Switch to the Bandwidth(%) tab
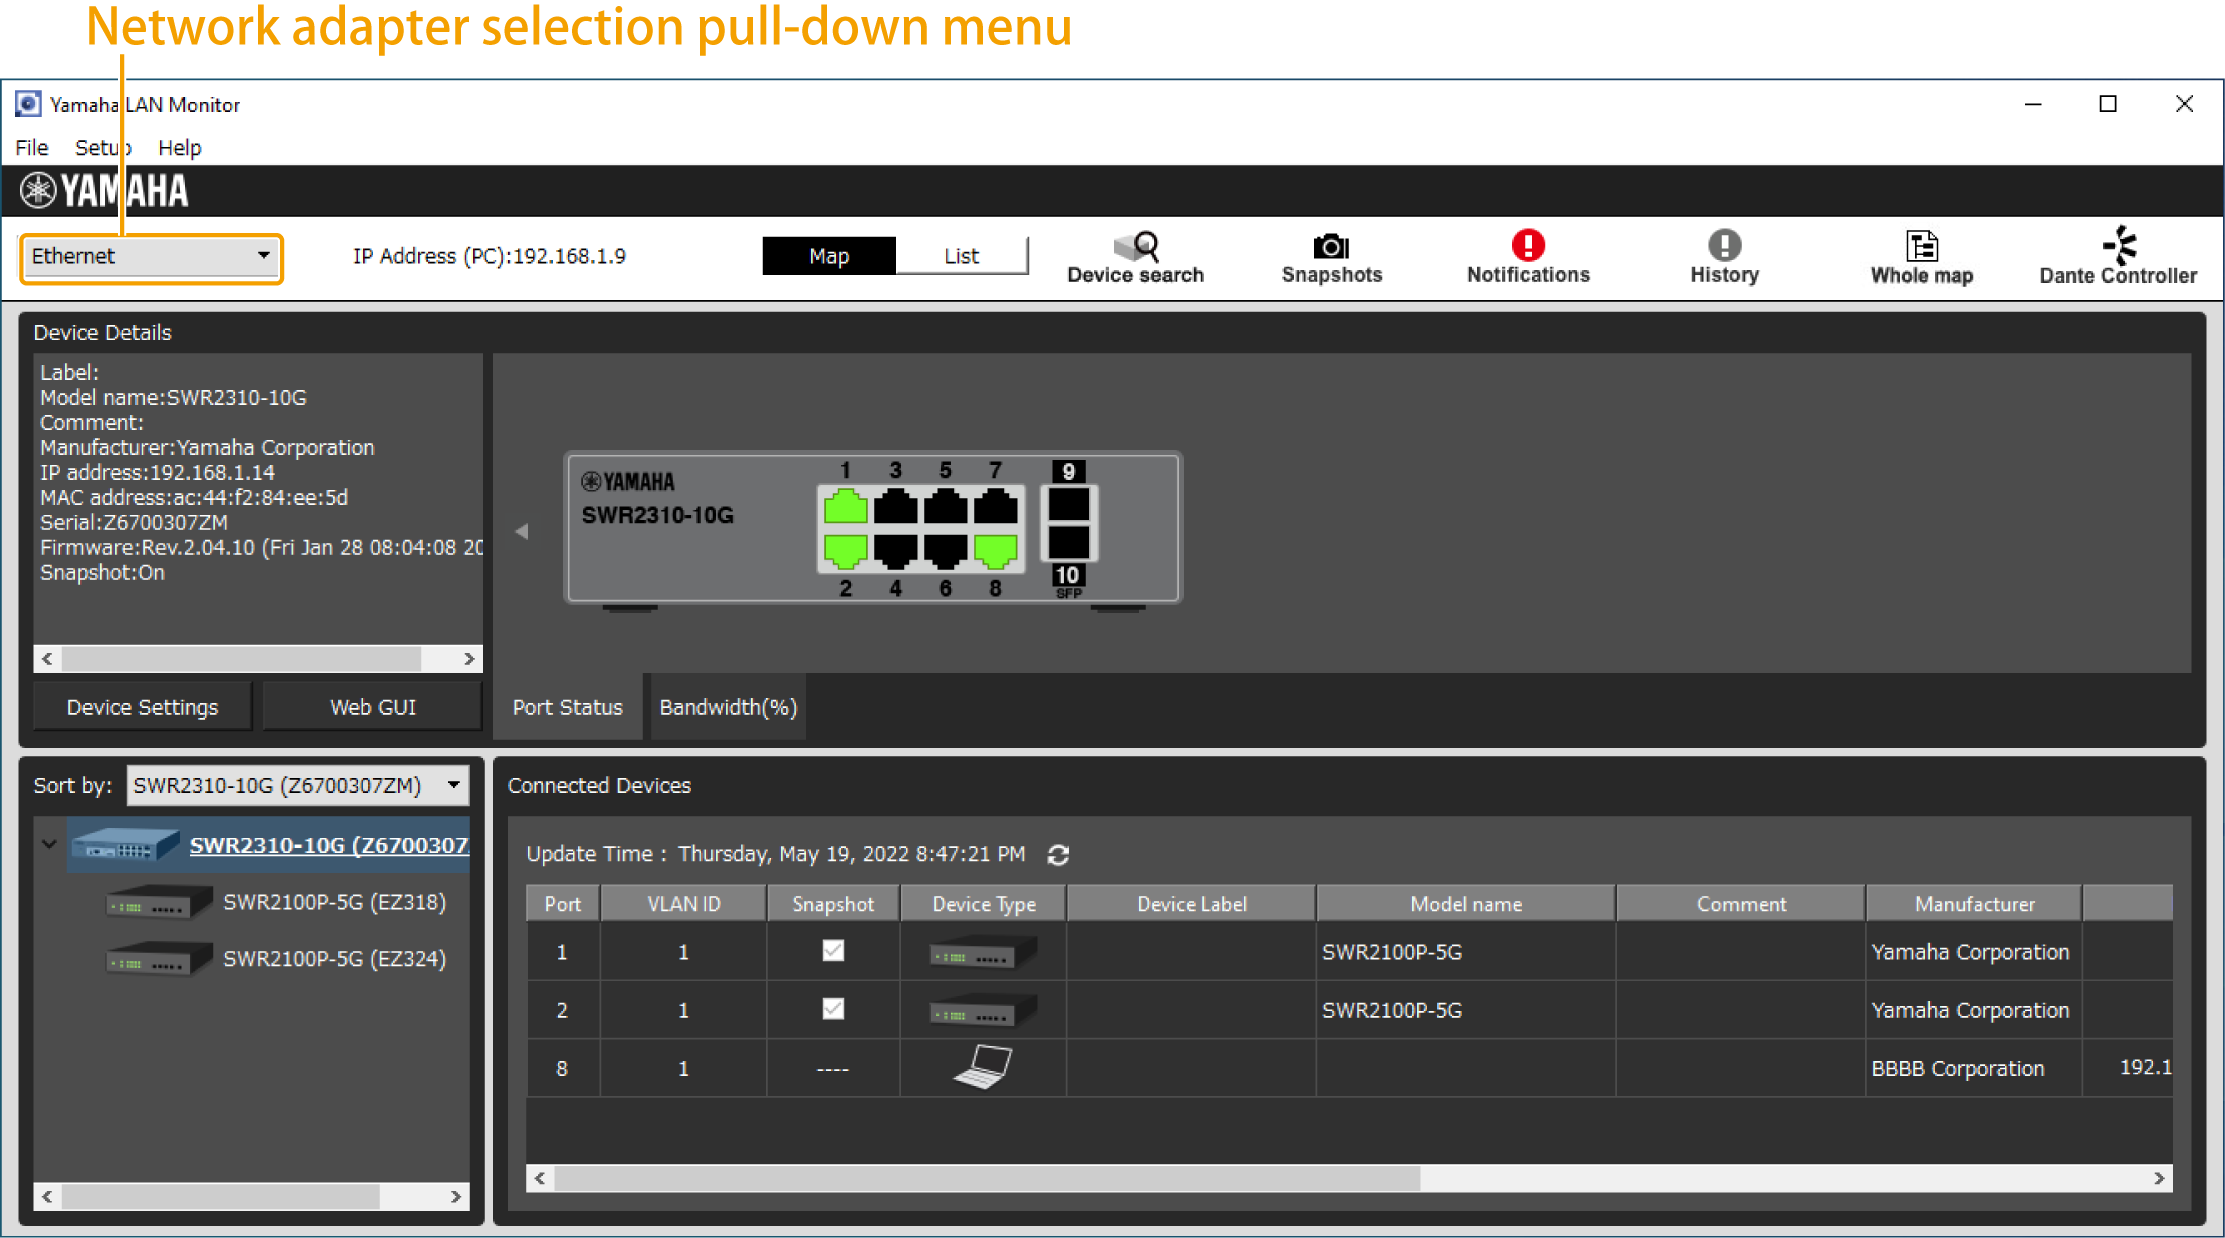Image resolution: width=2225 pixels, height=1238 pixels. [727, 706]
